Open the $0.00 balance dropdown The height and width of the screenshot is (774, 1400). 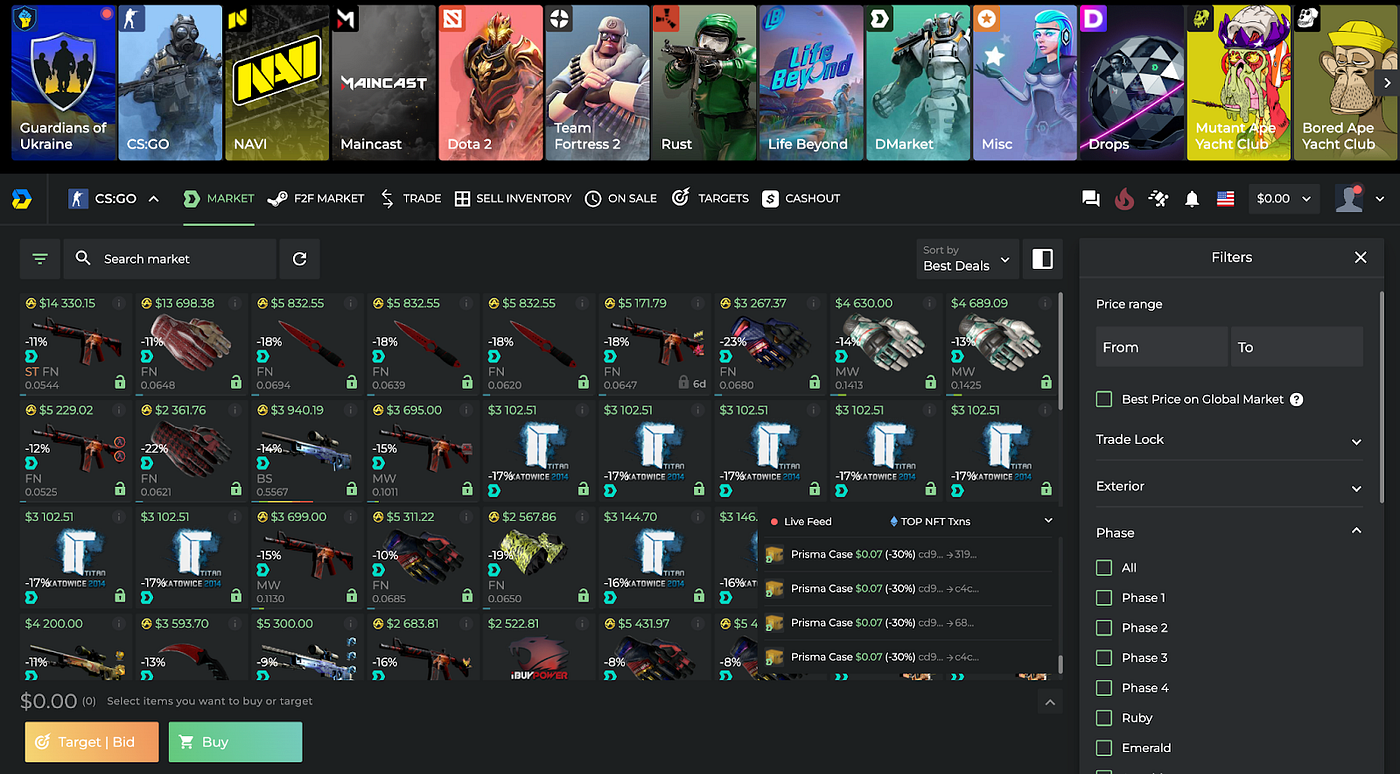click(1284, 199)
